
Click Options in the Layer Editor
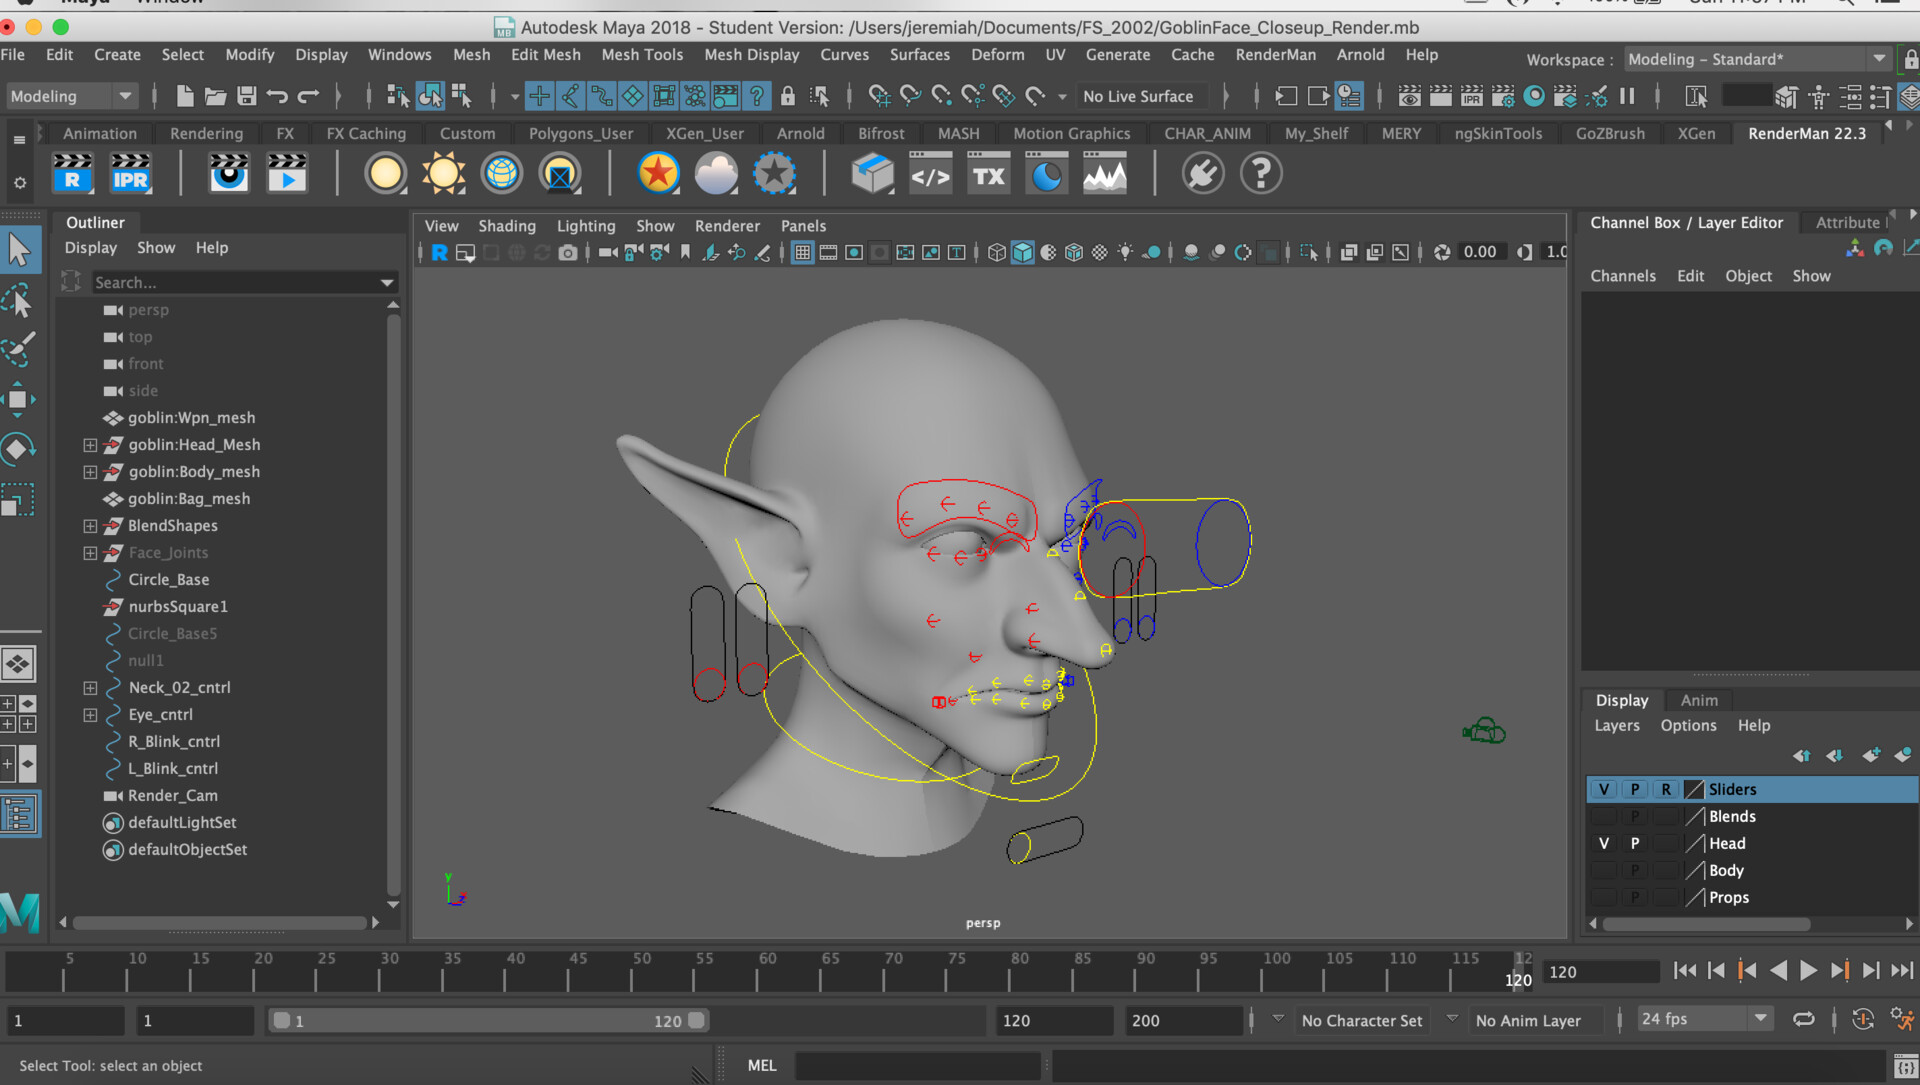pyautogui.click(x=1688, y=725)
